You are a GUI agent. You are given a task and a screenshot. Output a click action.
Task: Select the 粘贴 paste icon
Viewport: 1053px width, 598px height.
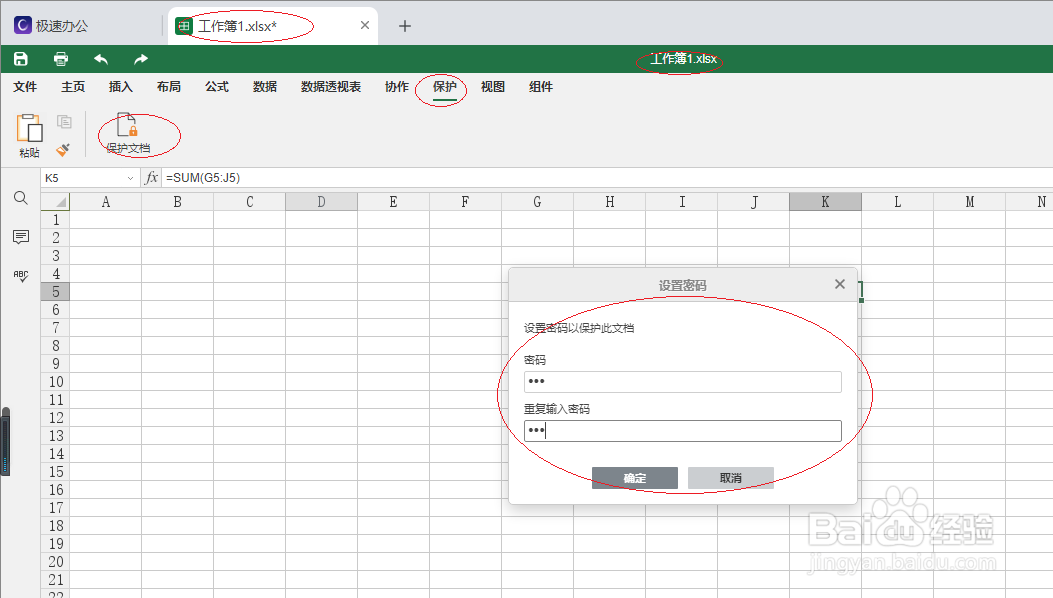(28, 128)
